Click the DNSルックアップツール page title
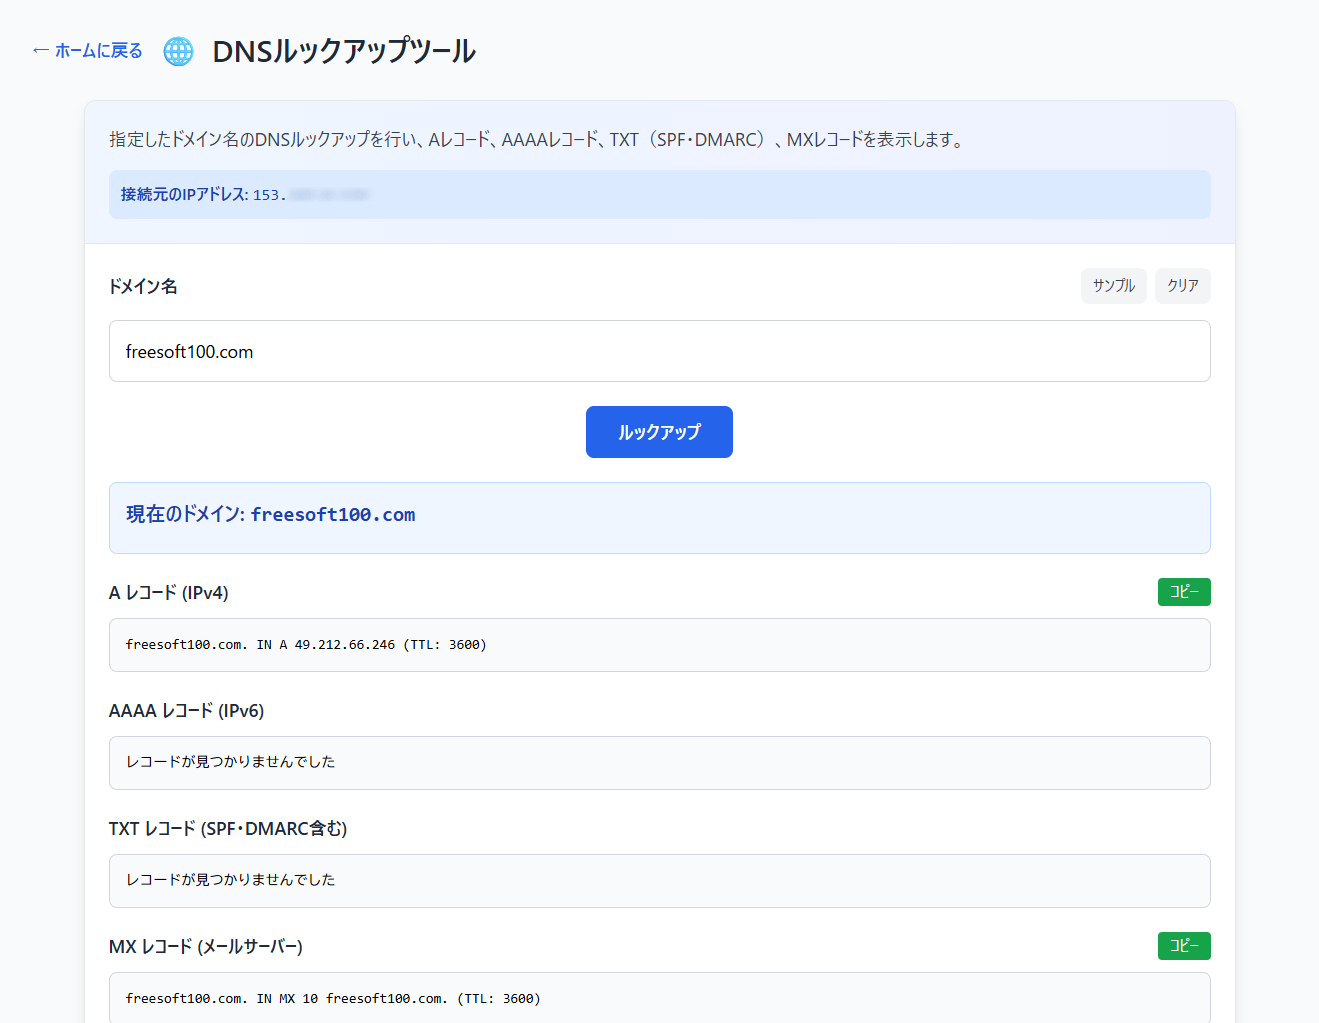 pyautogui.click(x=343, y=51)
